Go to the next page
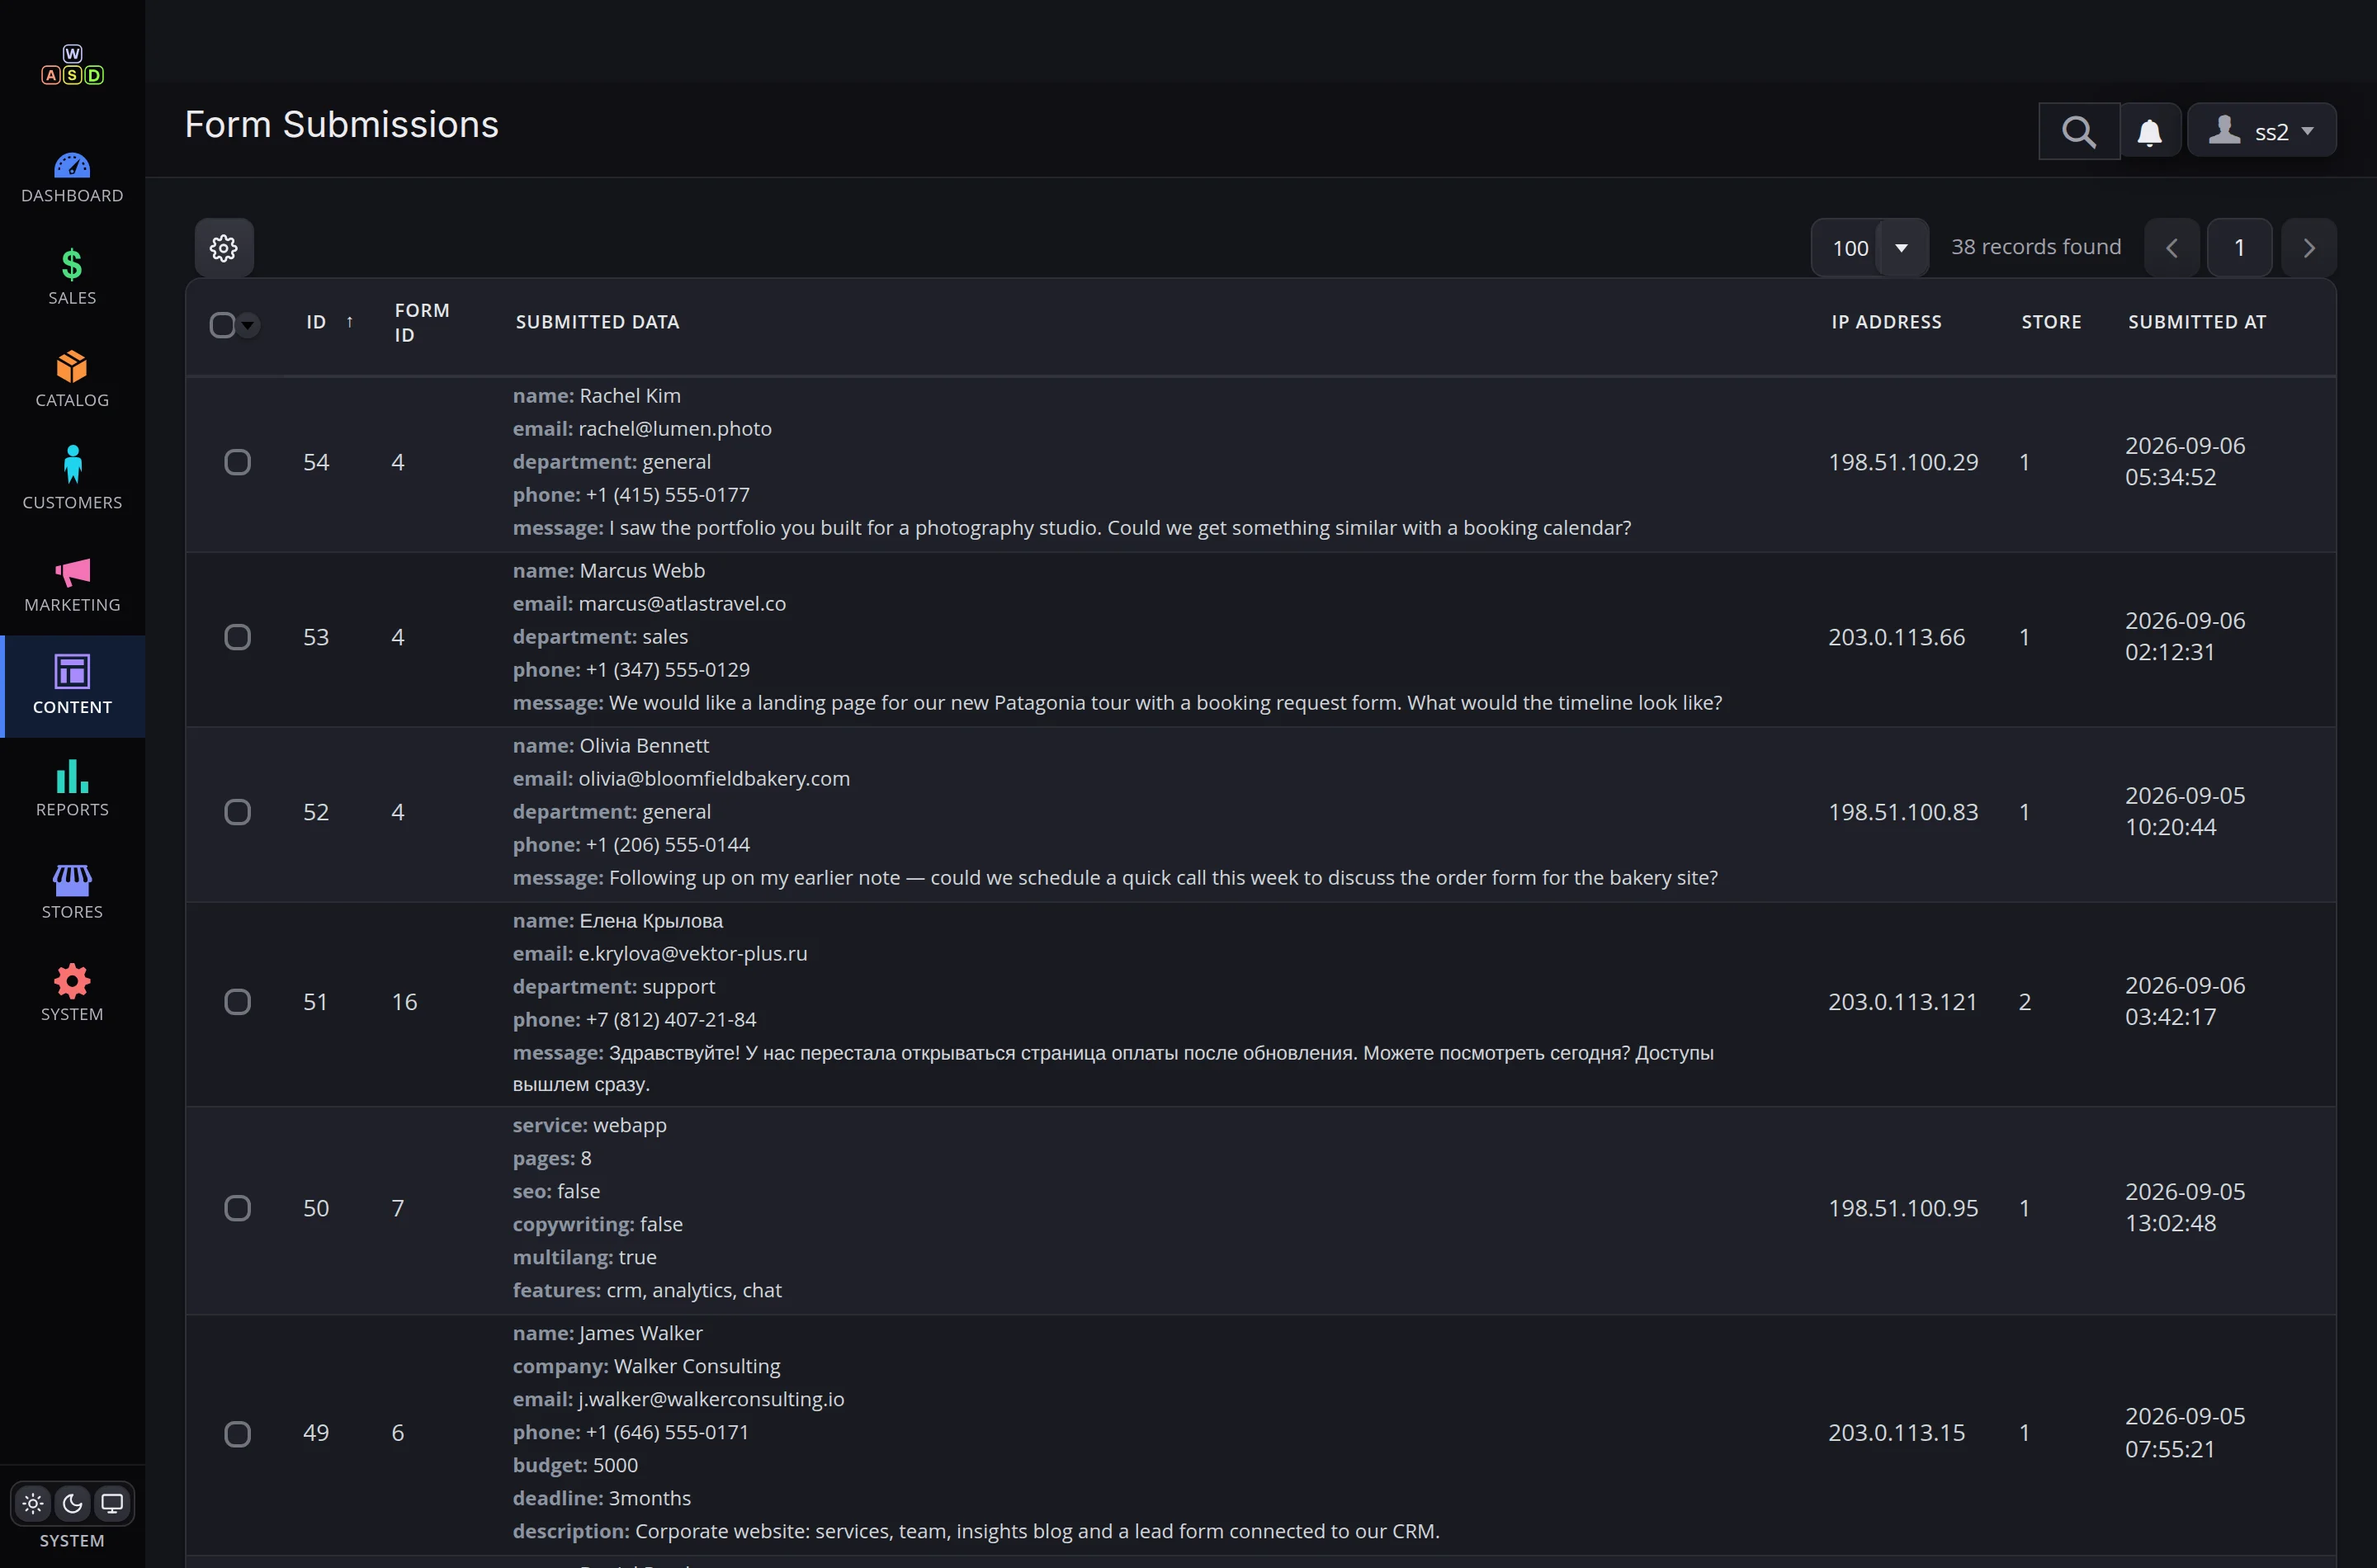This screenshot has height=1568, width=2377. click(2308, 247)
